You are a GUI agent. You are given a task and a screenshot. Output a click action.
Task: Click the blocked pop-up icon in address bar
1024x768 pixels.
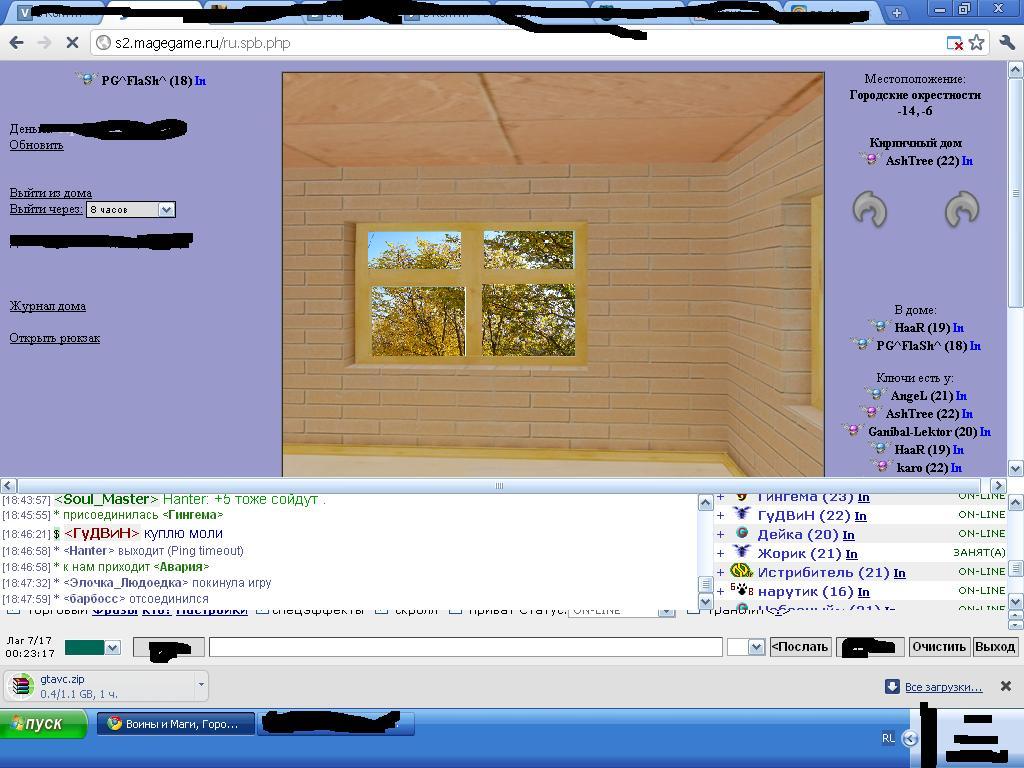point(954,44)
